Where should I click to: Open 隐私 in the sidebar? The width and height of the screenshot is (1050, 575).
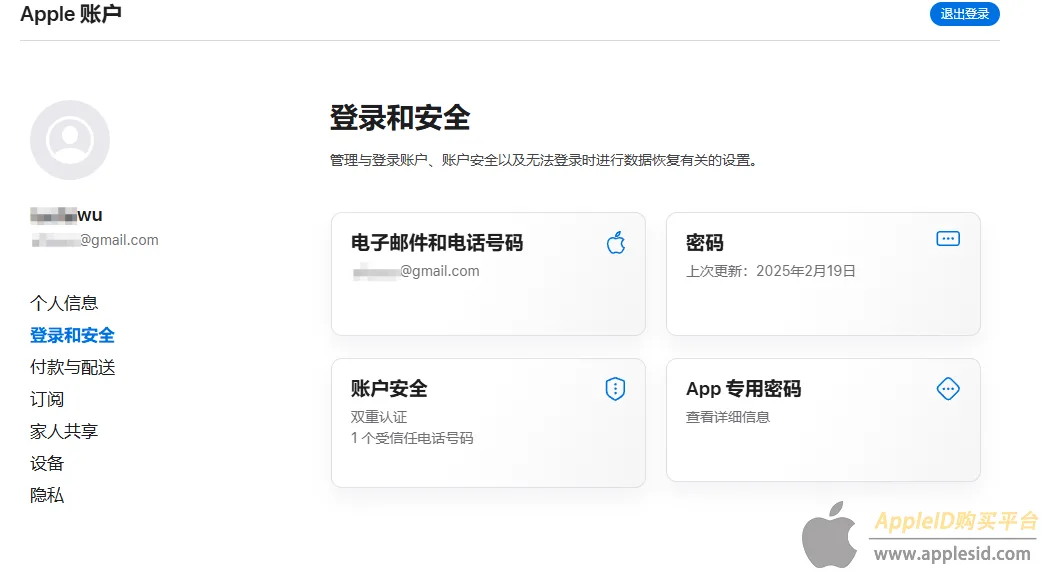tap(47, 495)
